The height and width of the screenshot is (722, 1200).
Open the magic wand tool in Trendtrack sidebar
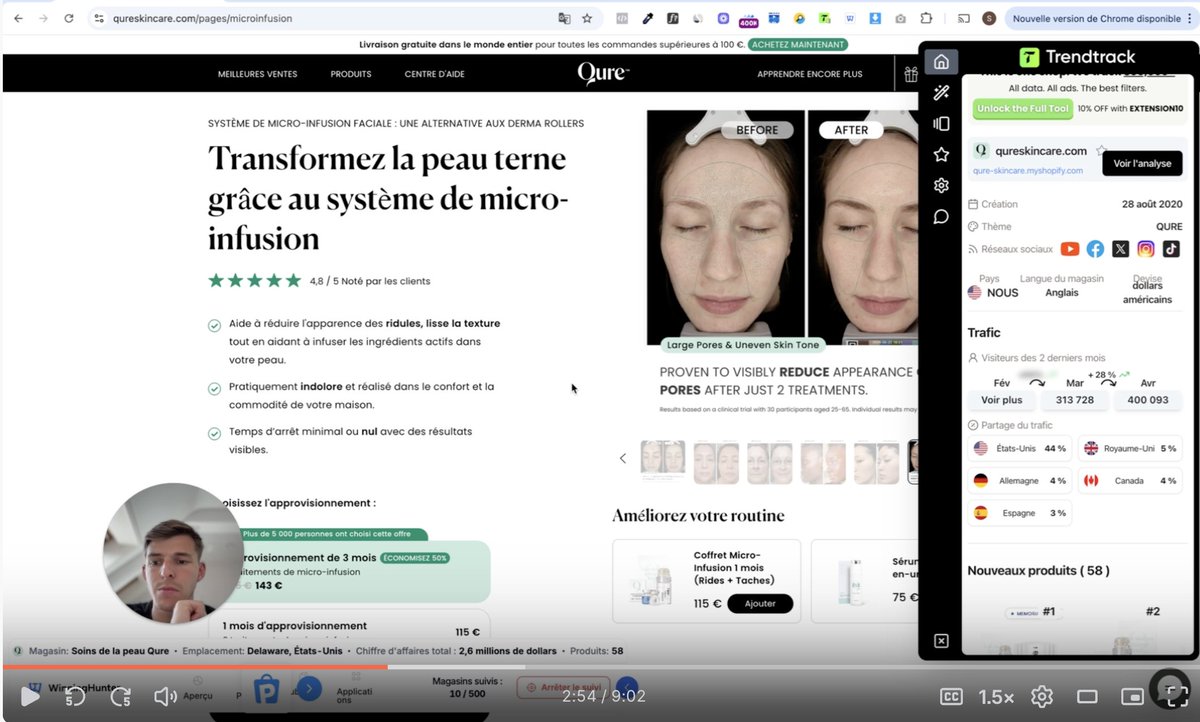pos(941,93)
